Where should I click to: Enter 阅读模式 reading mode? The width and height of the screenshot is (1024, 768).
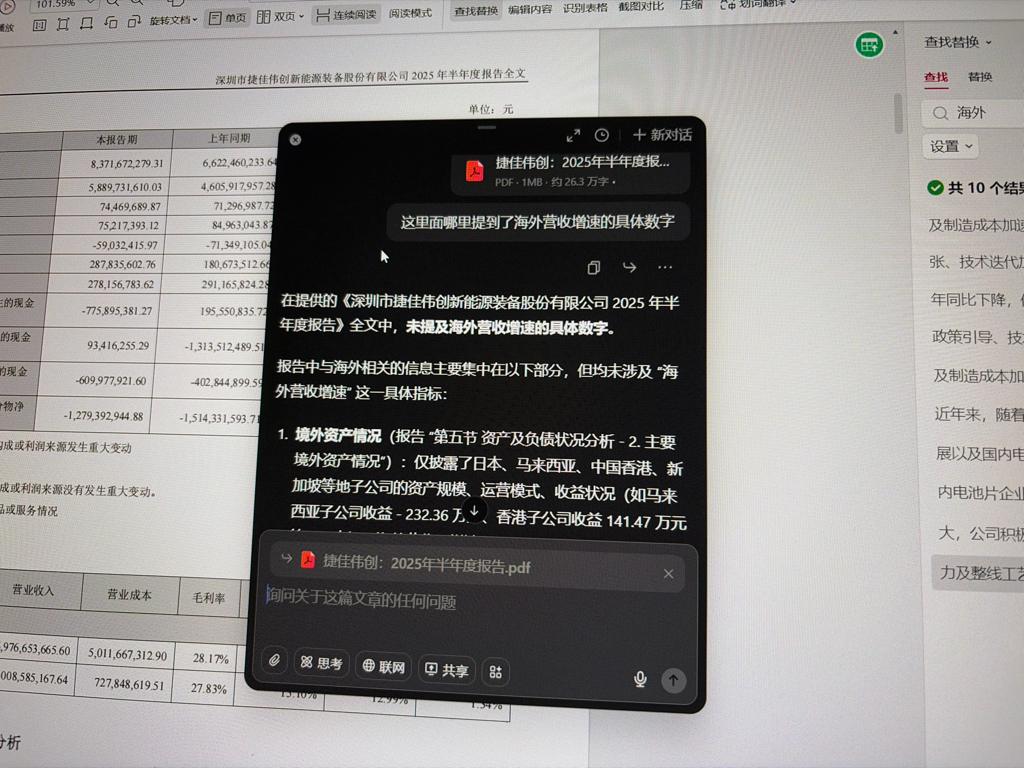click(x=410, y=12)
